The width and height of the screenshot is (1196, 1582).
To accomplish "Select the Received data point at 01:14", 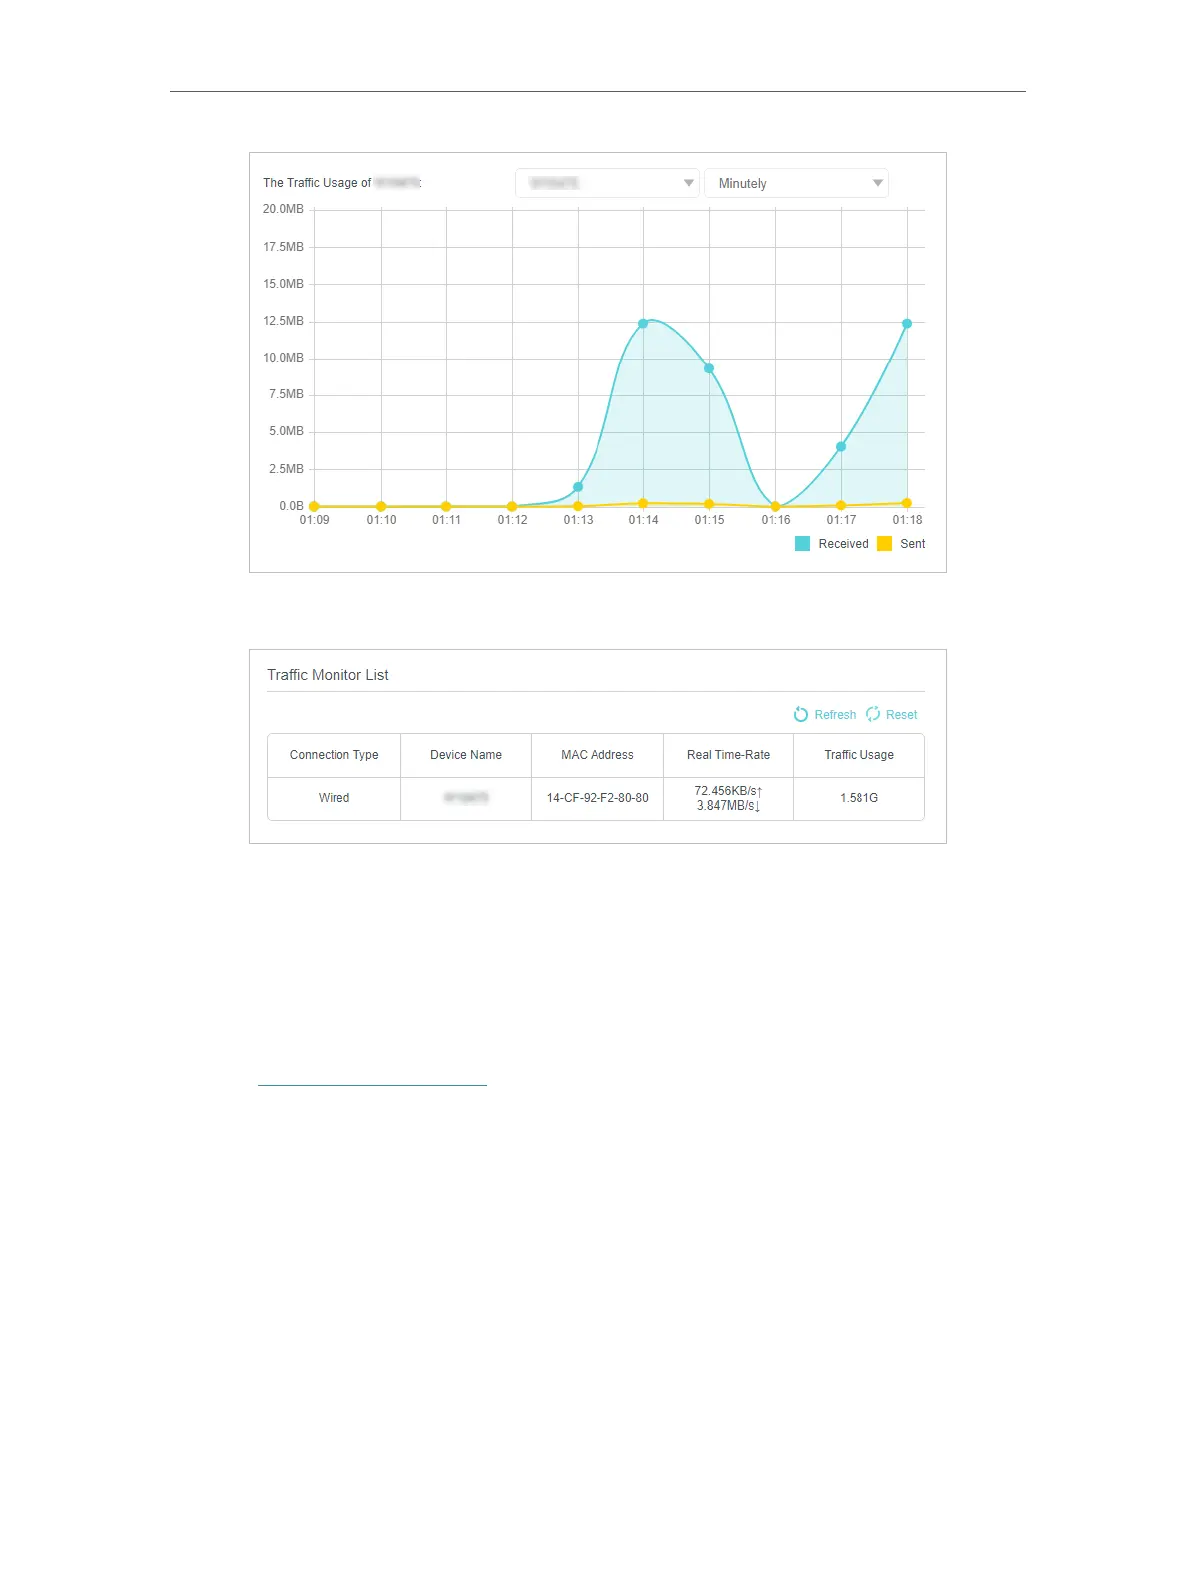I will click(643, 324).
